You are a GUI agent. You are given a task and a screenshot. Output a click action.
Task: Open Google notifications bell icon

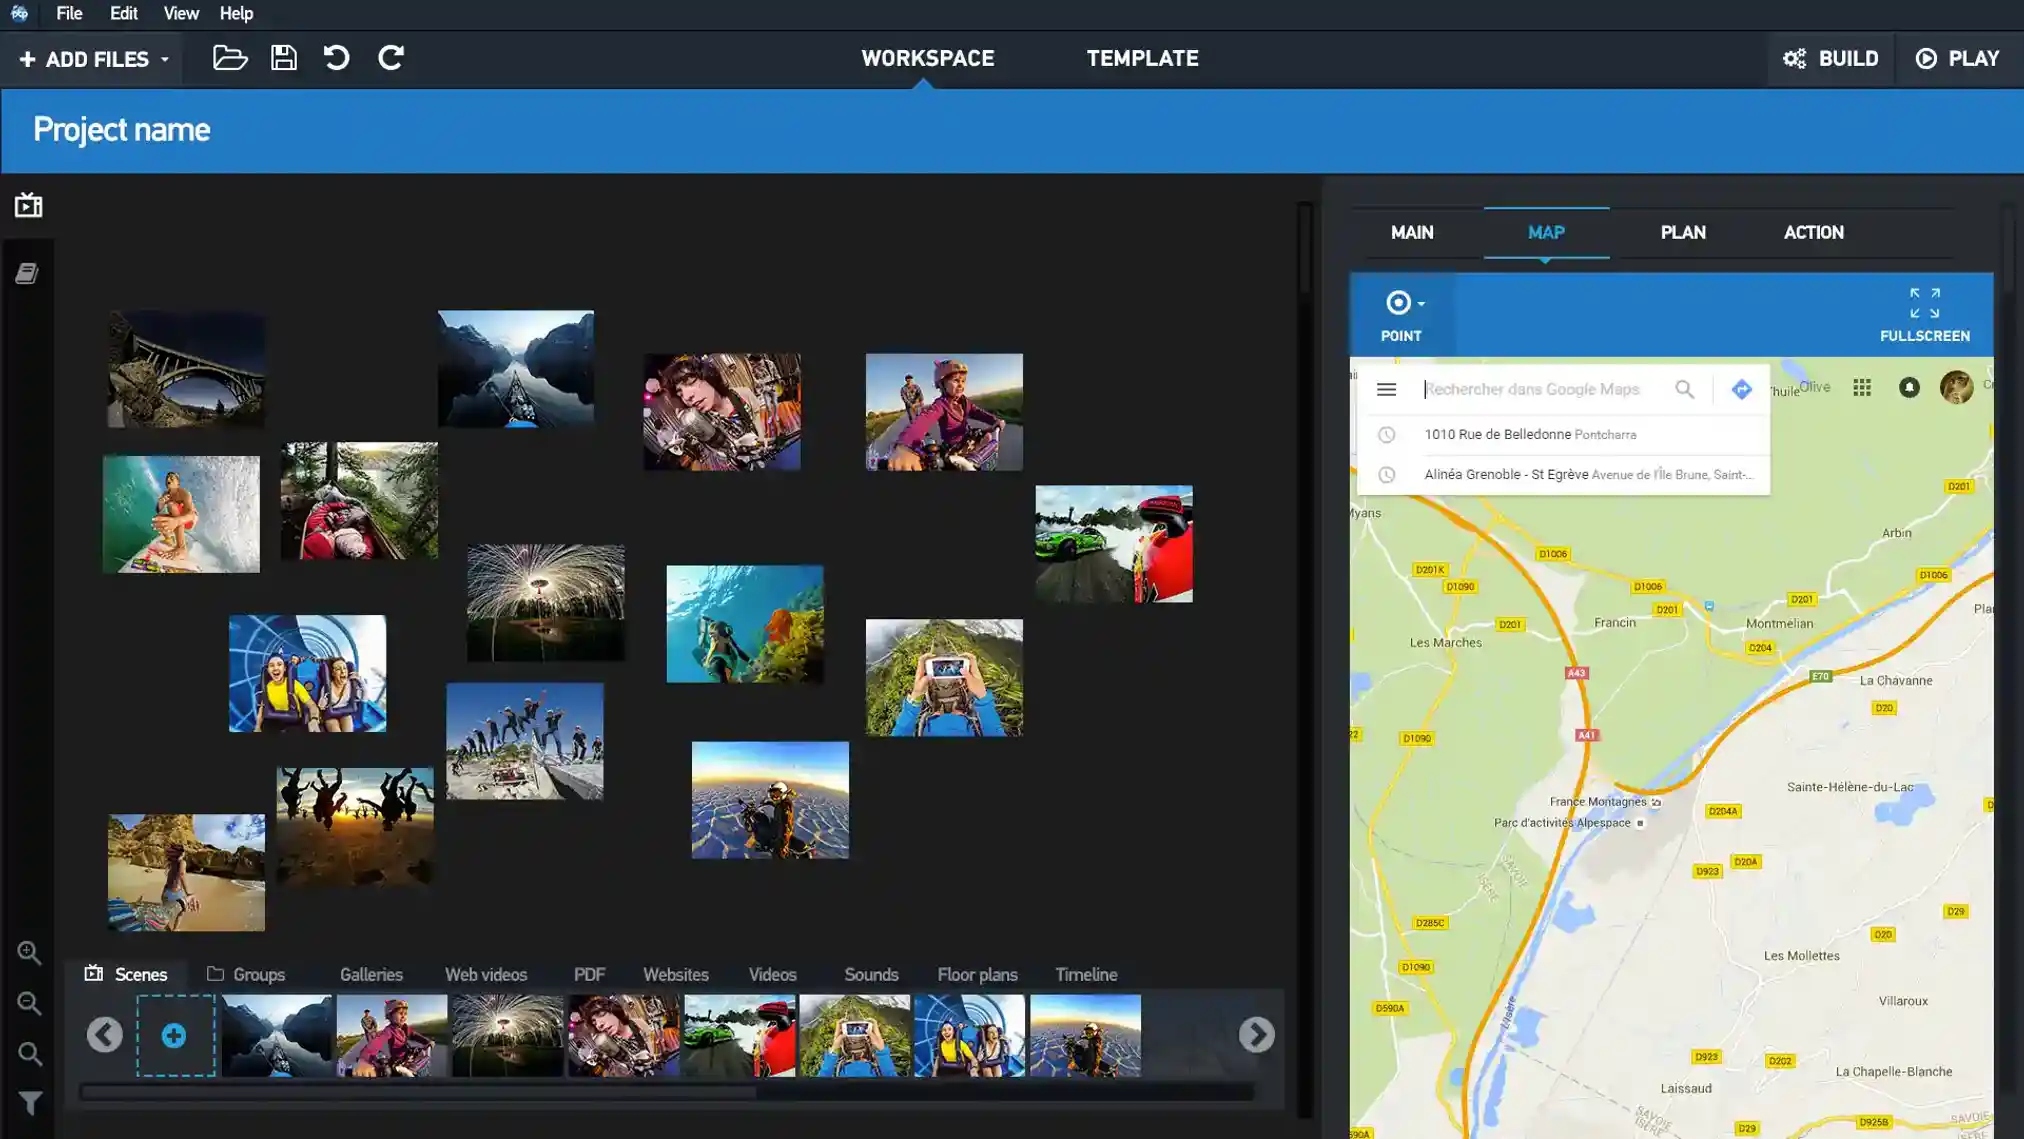[1909, 387]
